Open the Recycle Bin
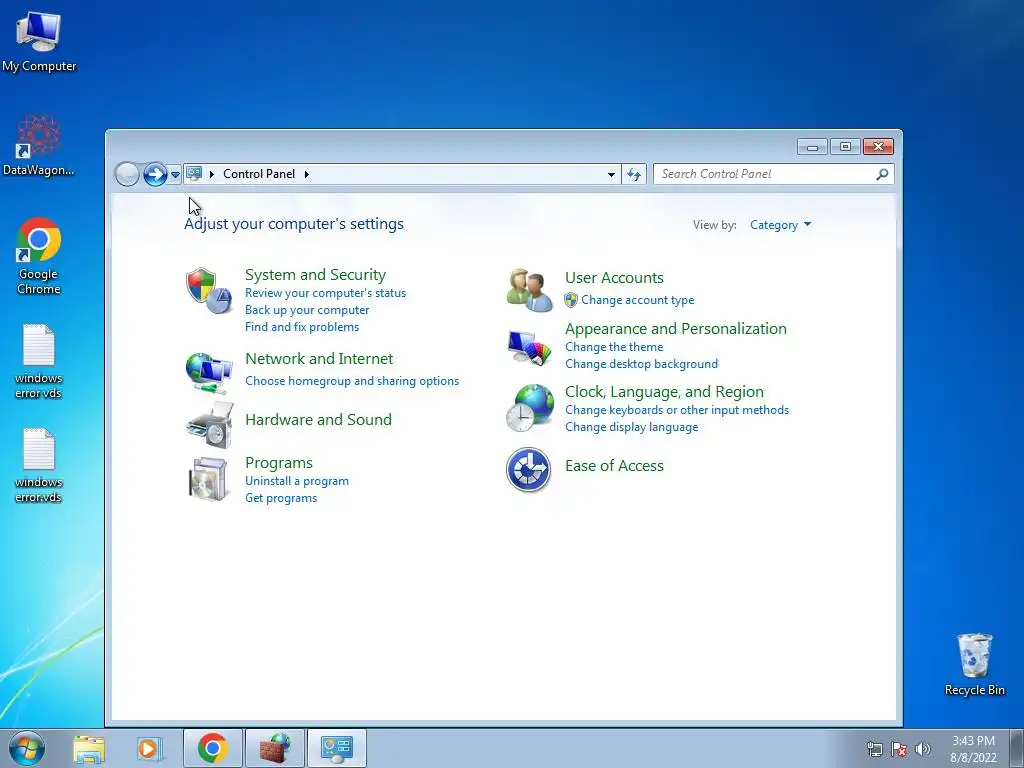The width and height of the screenshot is (1024, 768). coord(974,665)
